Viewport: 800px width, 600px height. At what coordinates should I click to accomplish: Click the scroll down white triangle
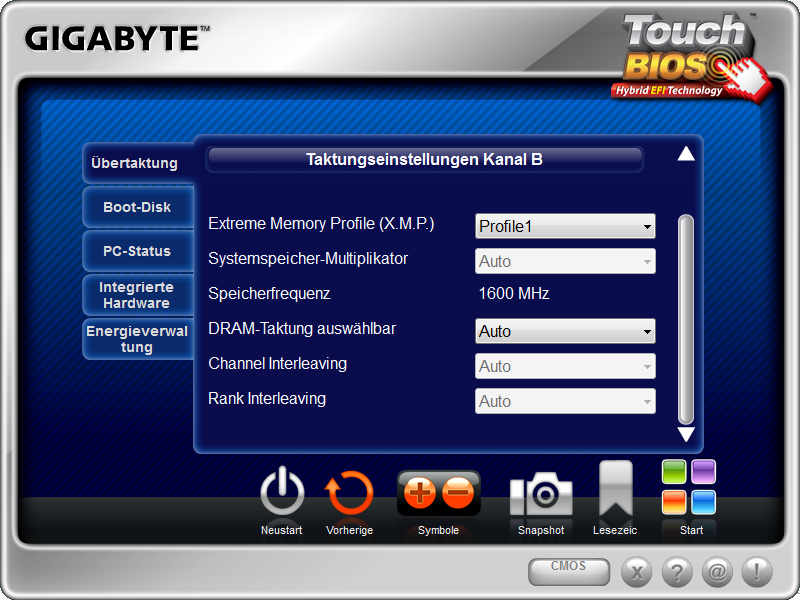686,434
